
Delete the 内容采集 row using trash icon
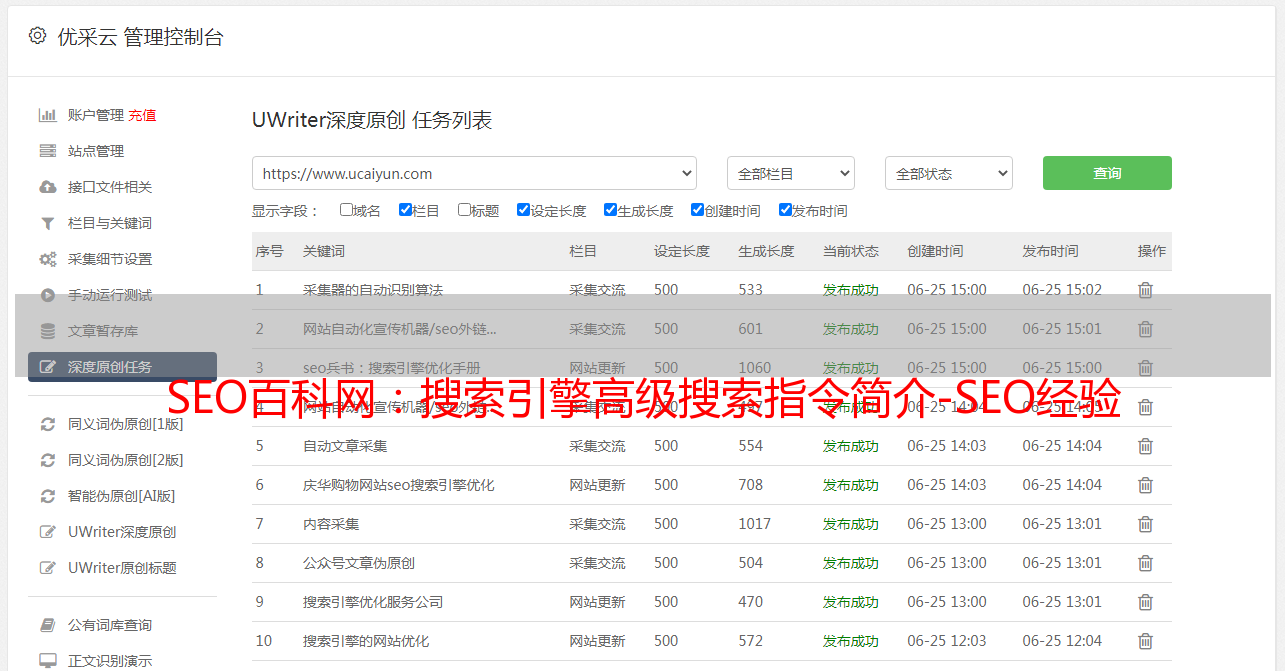[1146, 524]
